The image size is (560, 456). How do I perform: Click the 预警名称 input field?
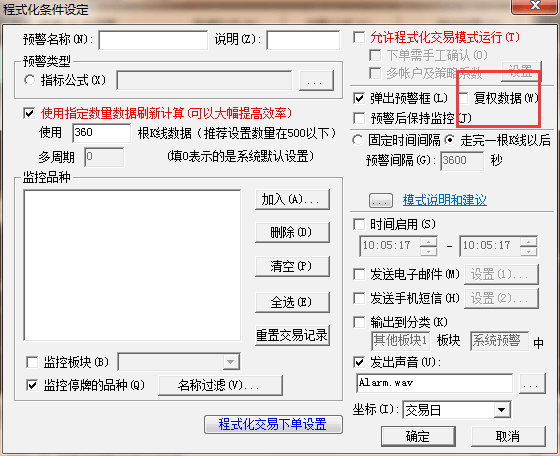(153, 40)
